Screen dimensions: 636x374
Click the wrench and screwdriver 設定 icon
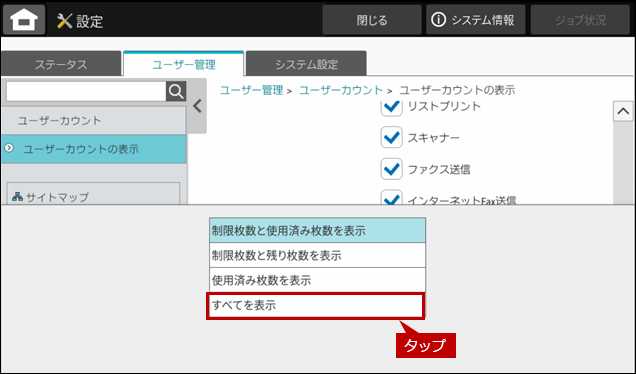click(x=64, y=21)
